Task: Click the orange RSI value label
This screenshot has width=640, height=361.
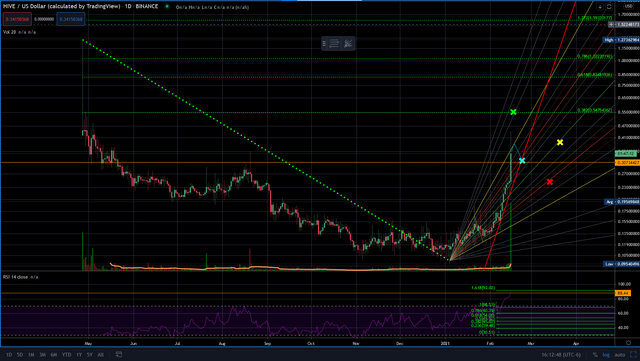Action: coord(623,293)
